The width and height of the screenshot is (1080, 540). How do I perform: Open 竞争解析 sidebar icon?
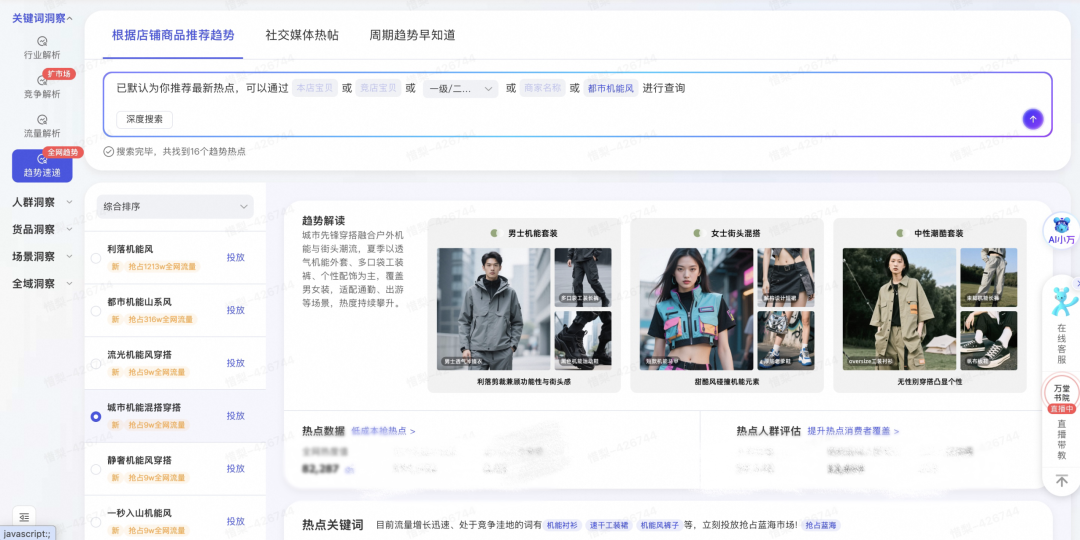[x=42, y=86]
